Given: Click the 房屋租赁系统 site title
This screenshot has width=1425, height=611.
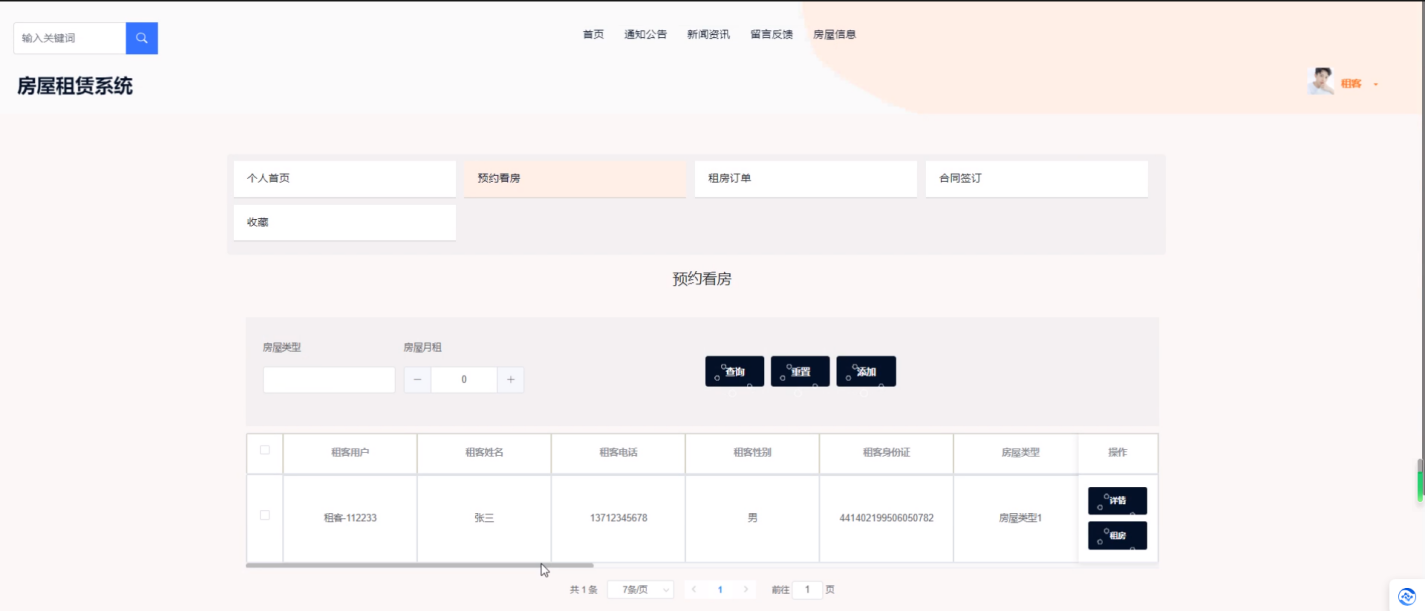Looking at the screenshot, I should tap(75, 86).
